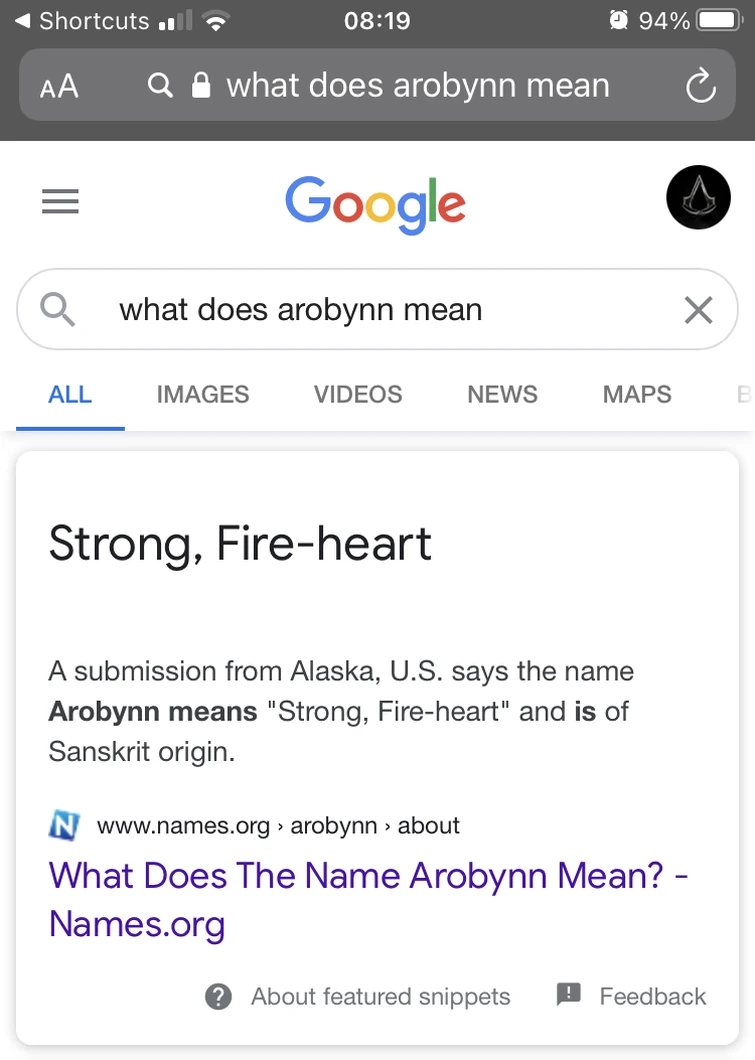The image size is (755, 1060).
Task: Send Feedback on the featured snippet
Action: click(652, 996)
